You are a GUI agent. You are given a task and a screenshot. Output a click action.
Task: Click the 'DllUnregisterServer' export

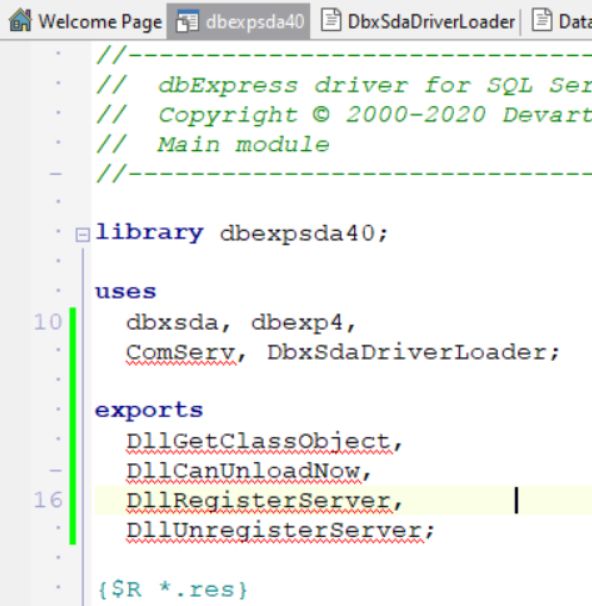tap(274, 530)
